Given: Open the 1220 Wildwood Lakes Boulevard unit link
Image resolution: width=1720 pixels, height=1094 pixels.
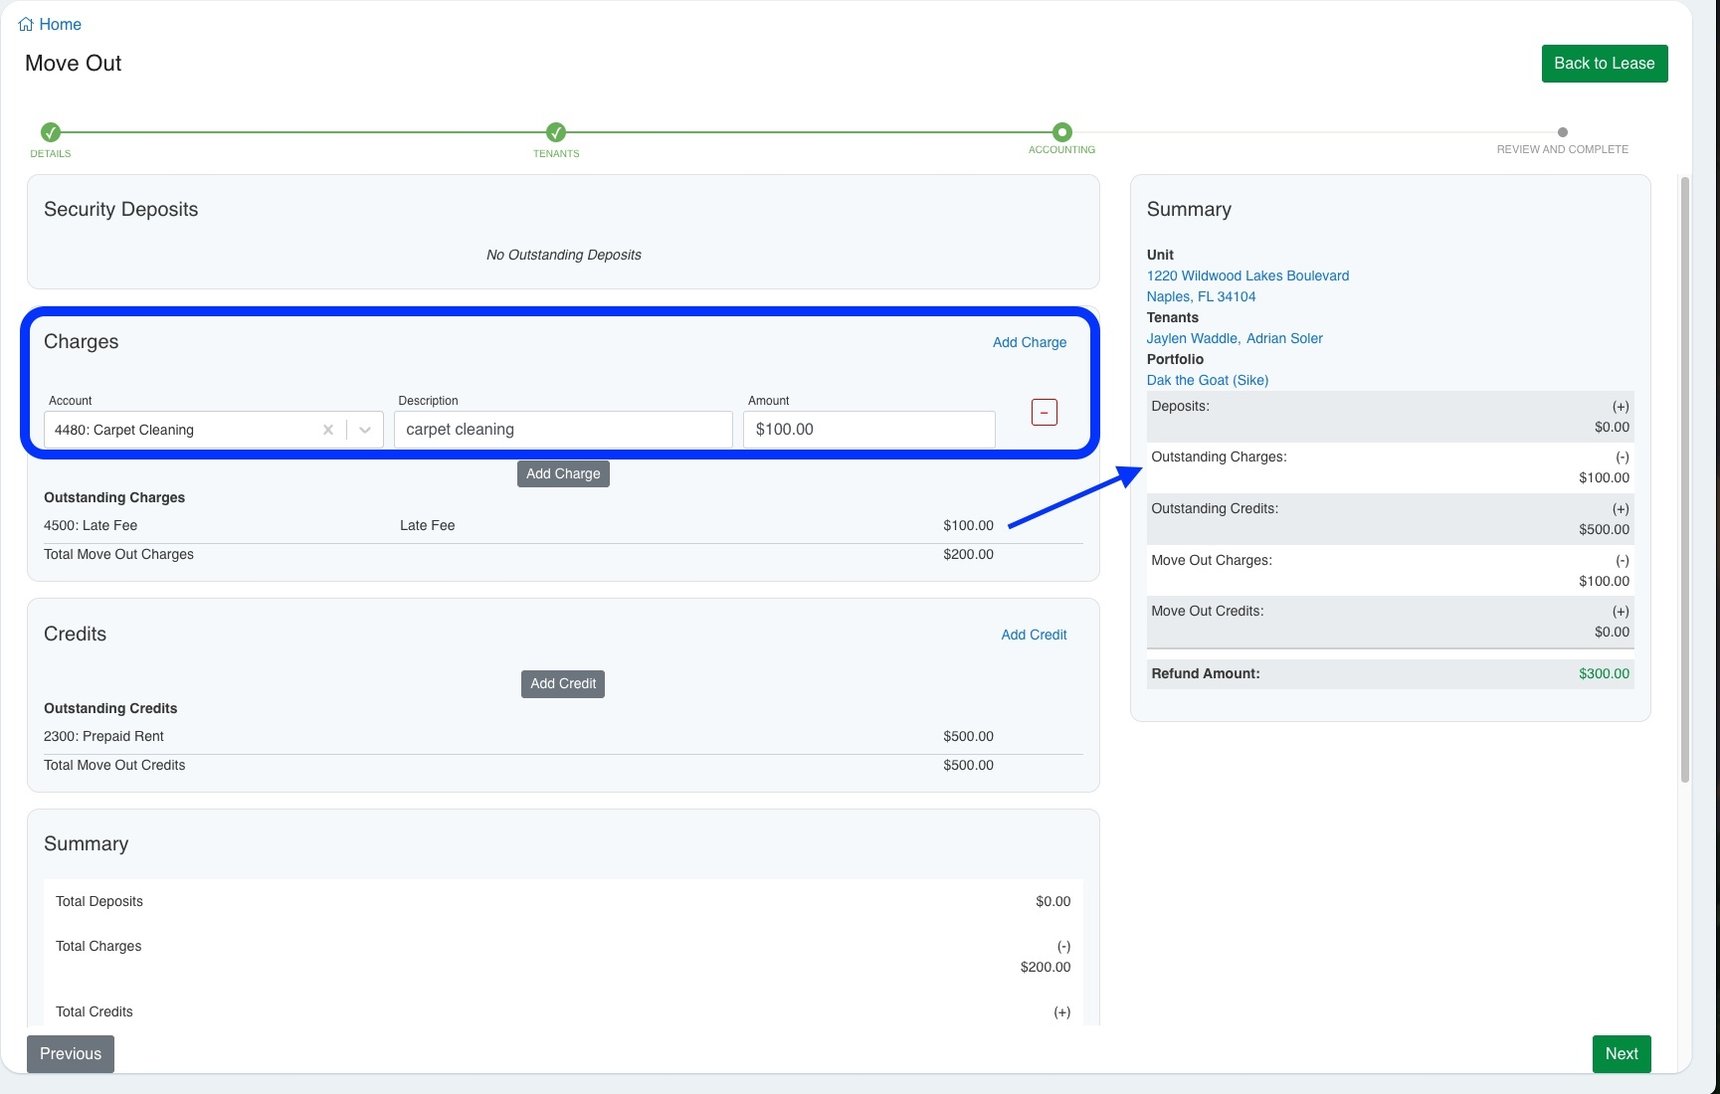Looking at the screenshot, I should coord(1247,276).
